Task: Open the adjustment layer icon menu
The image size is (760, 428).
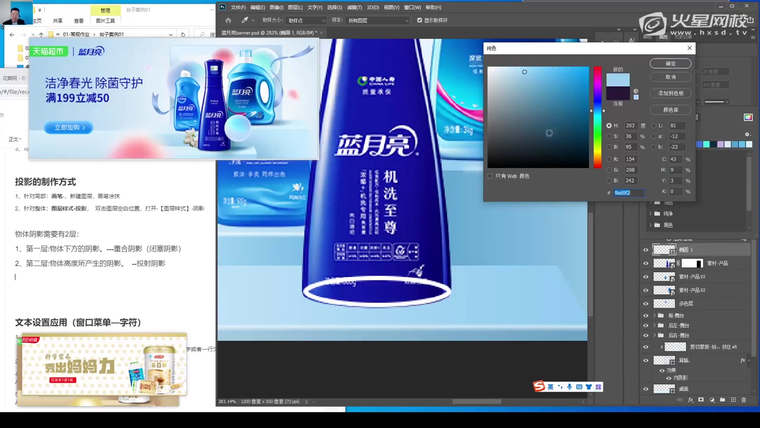Action: click(711, 400)
